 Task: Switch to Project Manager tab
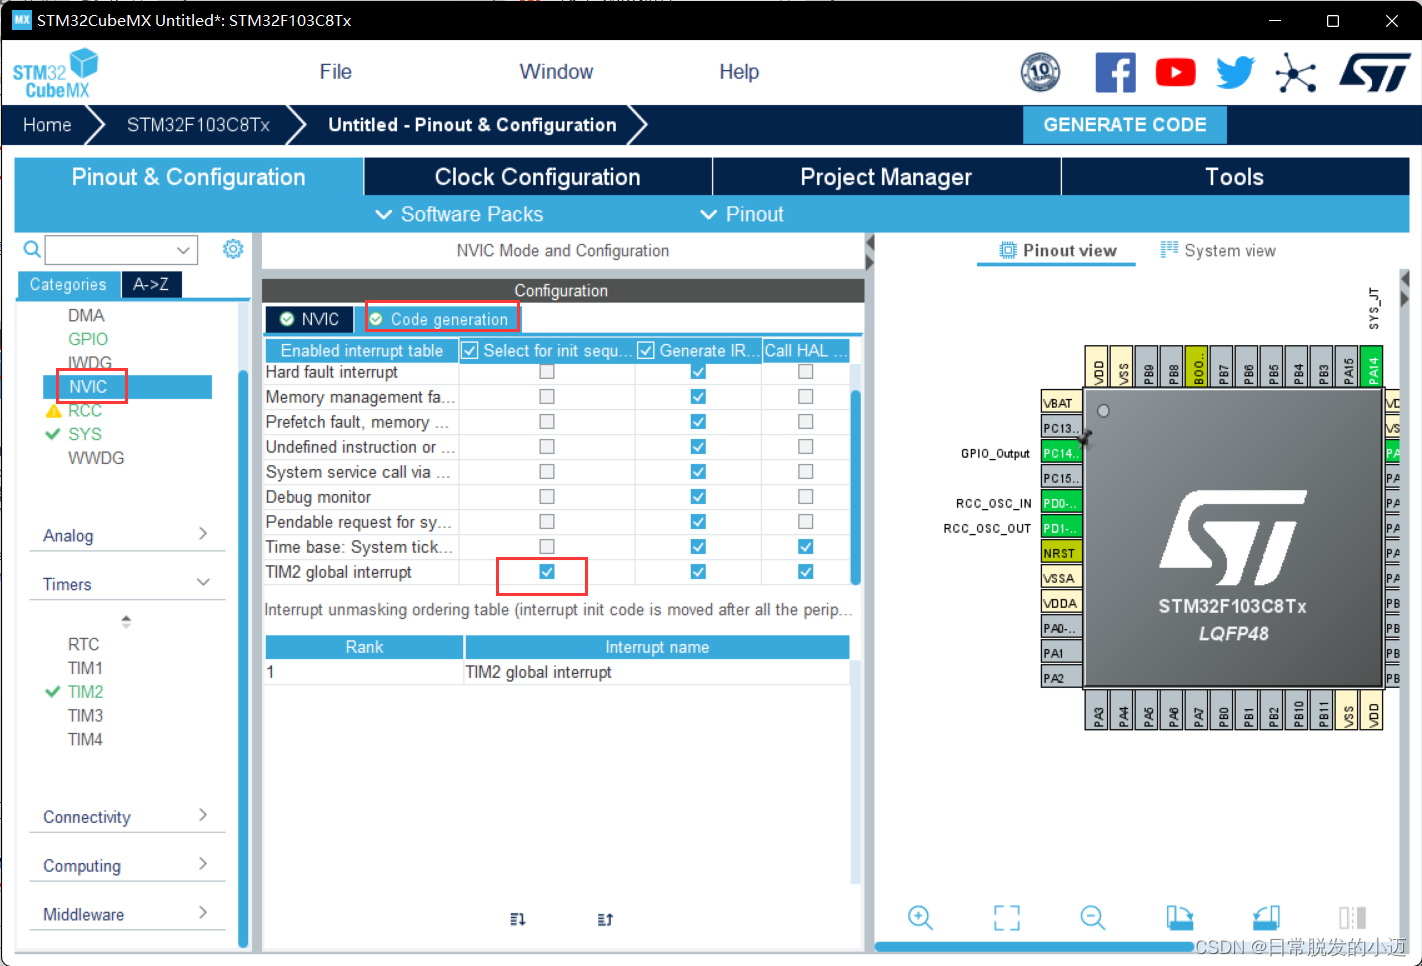pyautogui.click(x=886, y=177)
